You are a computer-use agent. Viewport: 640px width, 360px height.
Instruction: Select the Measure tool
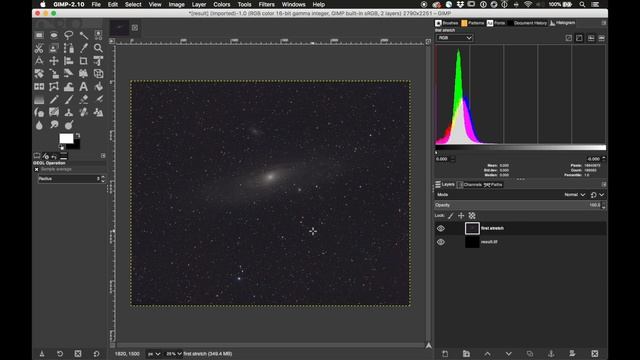[x=39, y=61]
